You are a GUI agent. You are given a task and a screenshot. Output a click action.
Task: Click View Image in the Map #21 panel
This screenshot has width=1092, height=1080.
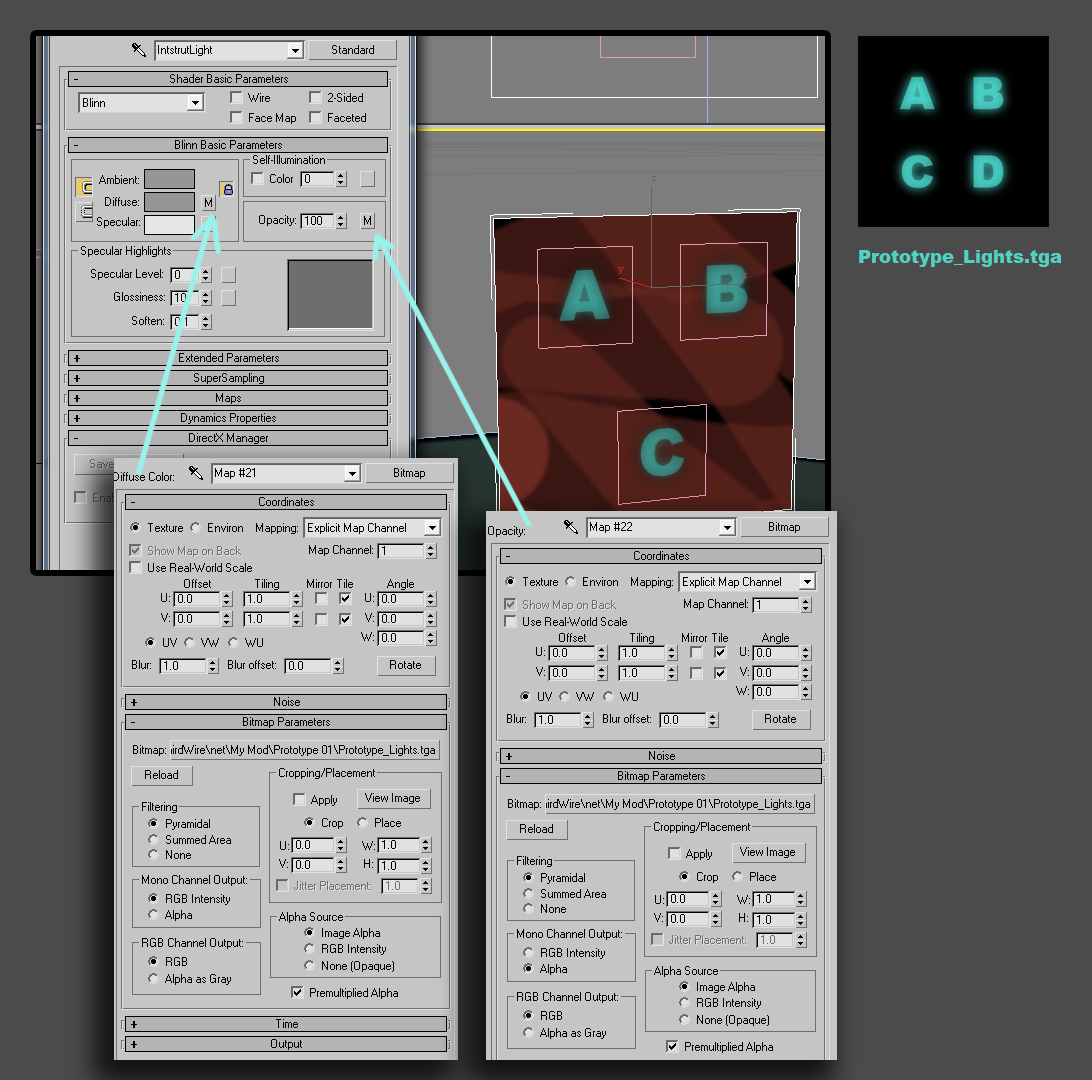click(x=393, y=798)
